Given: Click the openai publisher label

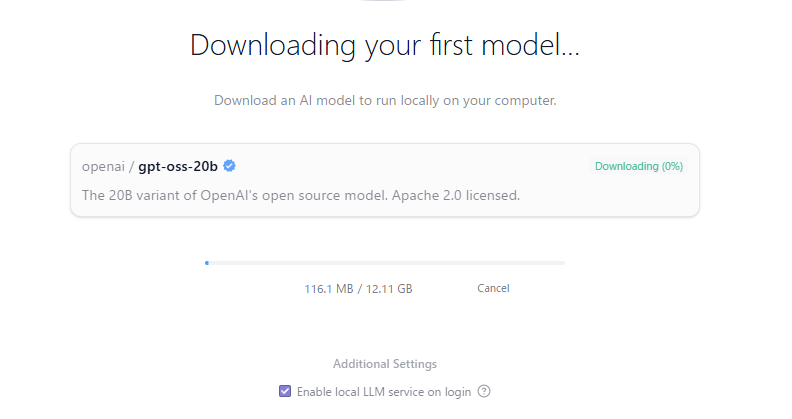Looking at the screenshot, I should (x=103, y=166).
